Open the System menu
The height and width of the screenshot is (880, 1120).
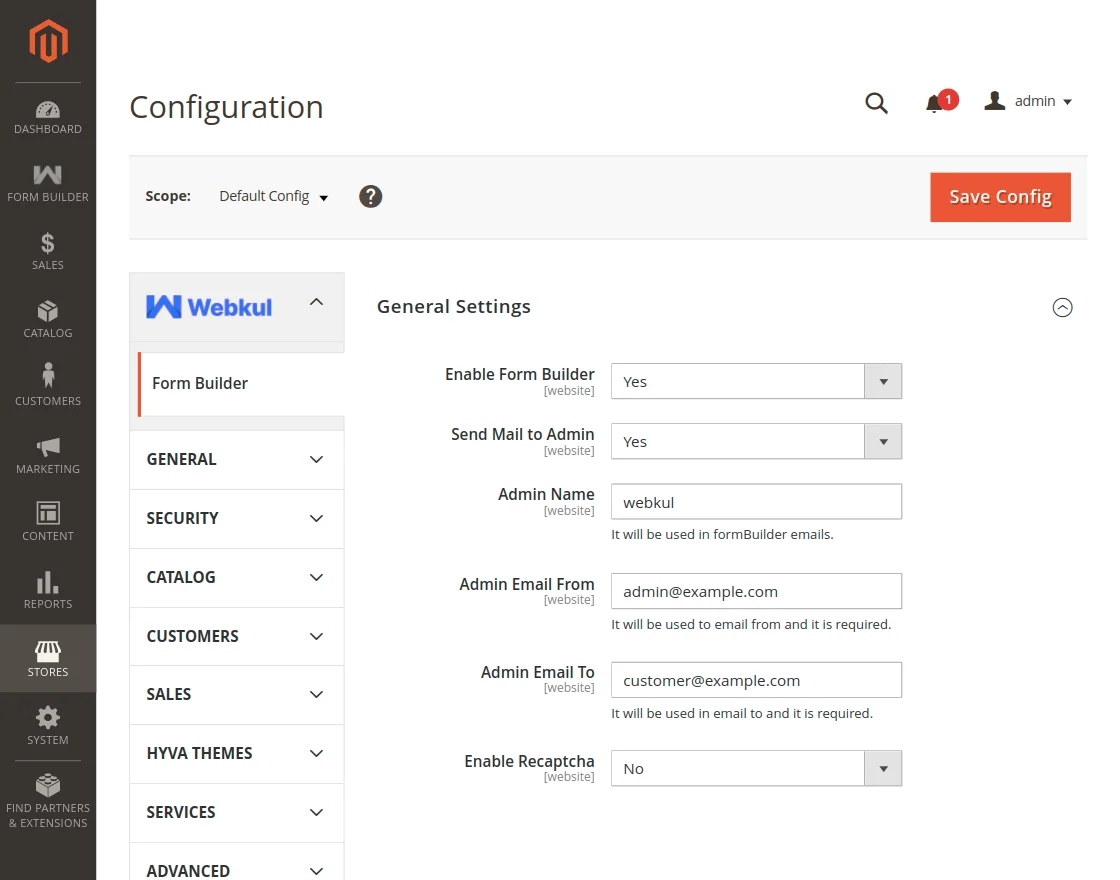(48, 726)
